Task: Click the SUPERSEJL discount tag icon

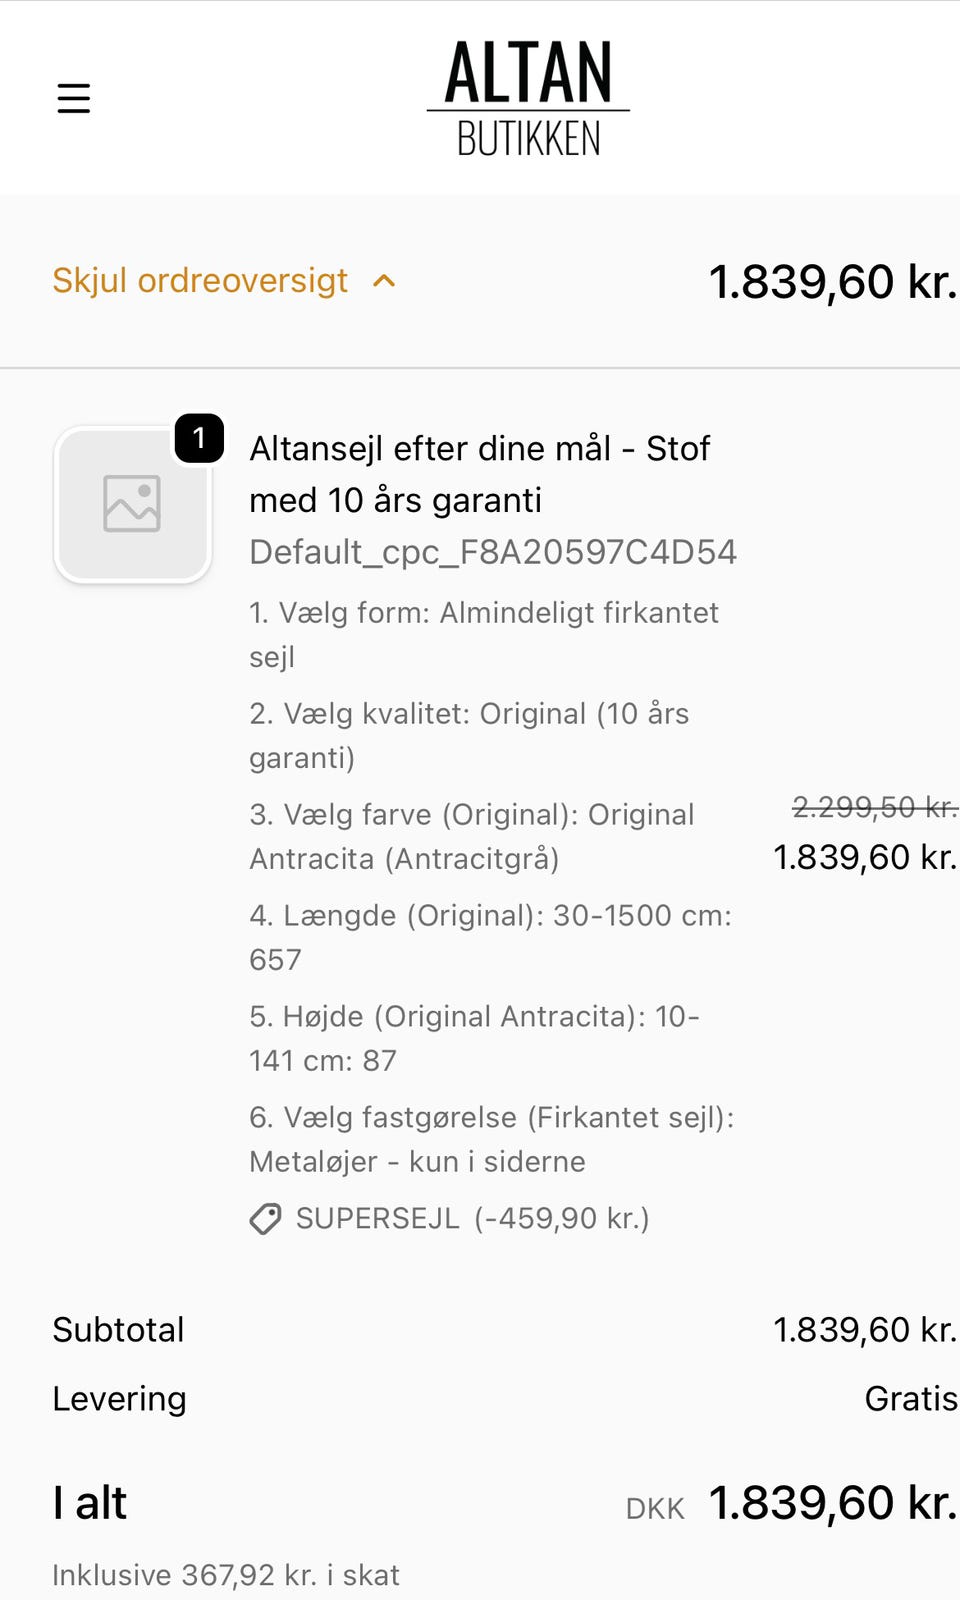Action: coord(265,1219)
